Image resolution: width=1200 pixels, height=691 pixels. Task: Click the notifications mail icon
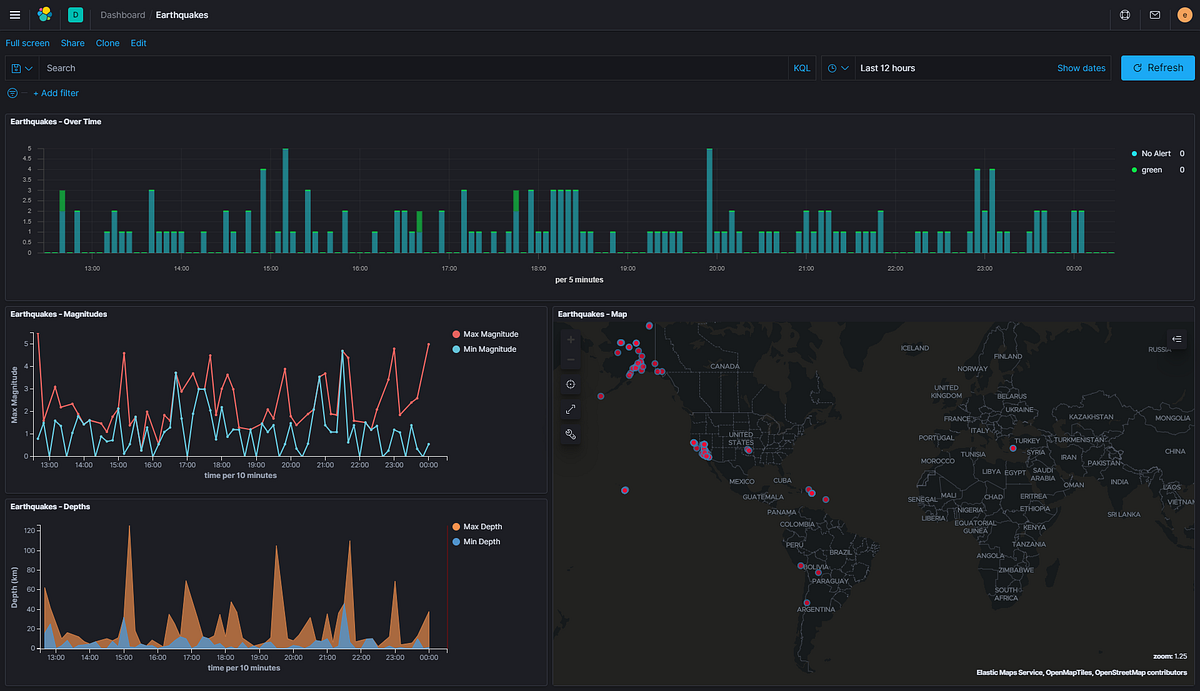coord(1156,15)
